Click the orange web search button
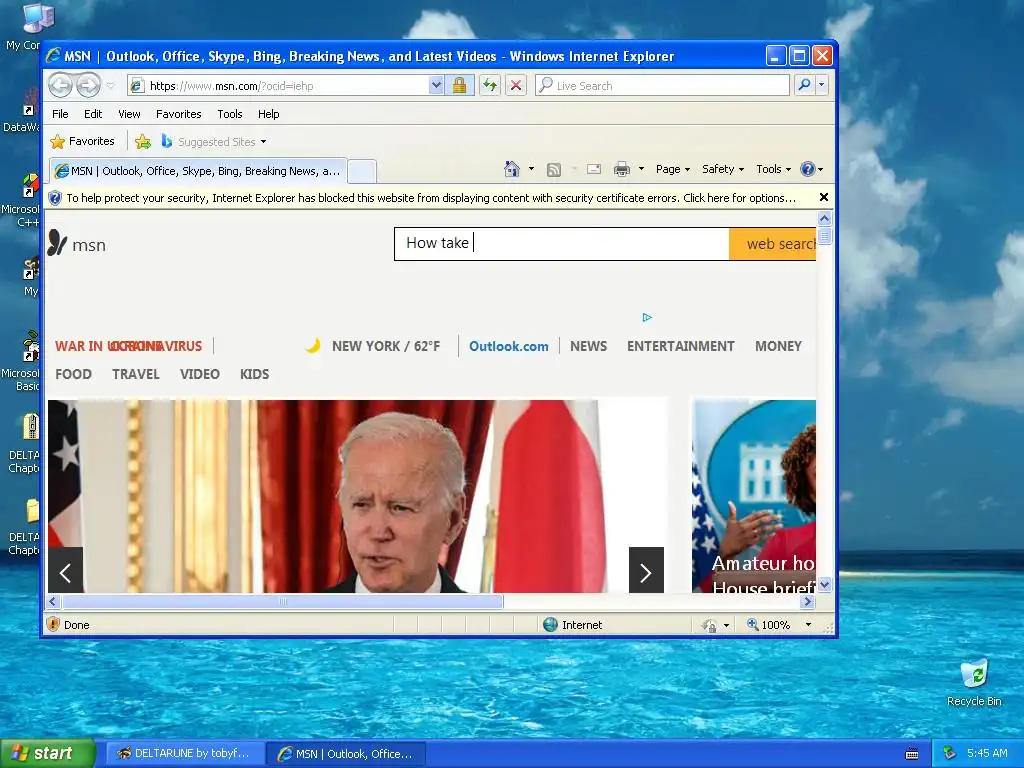 (x=773, y=244)
